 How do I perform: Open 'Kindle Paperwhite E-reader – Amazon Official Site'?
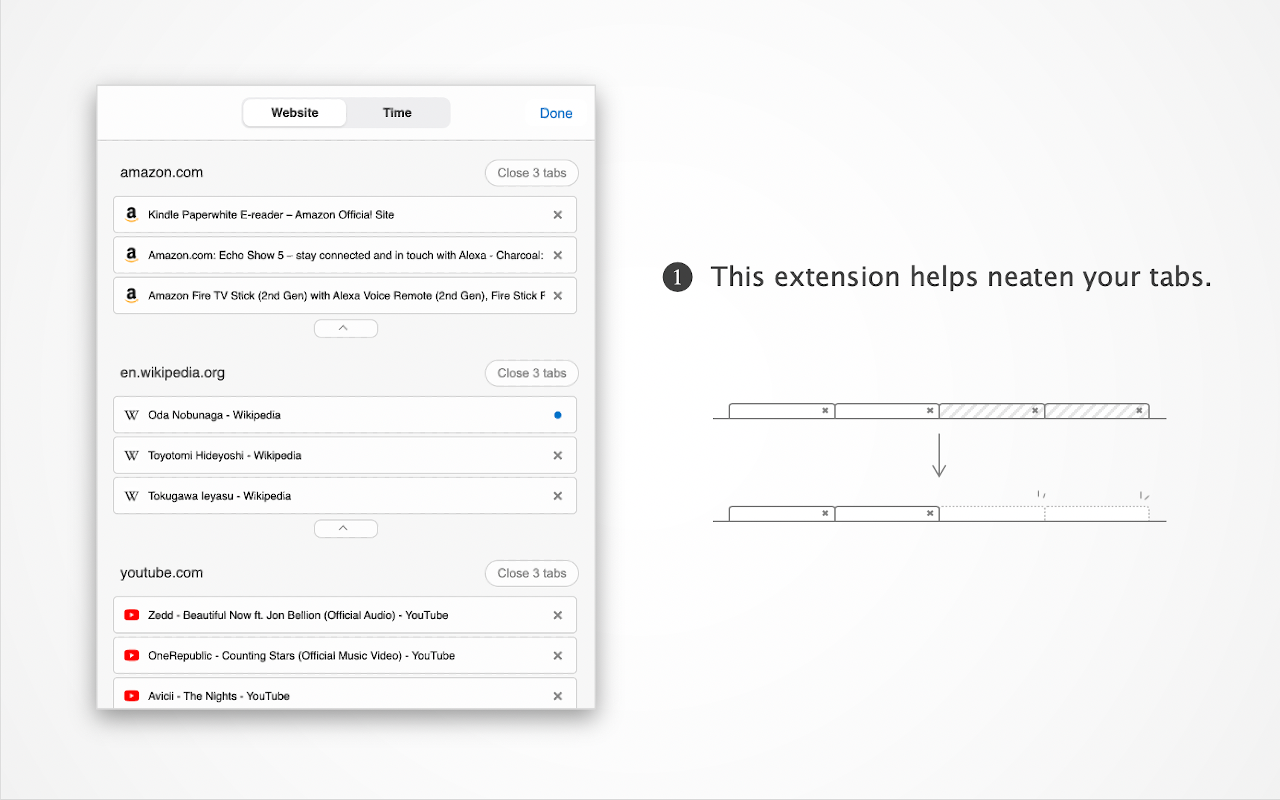click(345, 215)
